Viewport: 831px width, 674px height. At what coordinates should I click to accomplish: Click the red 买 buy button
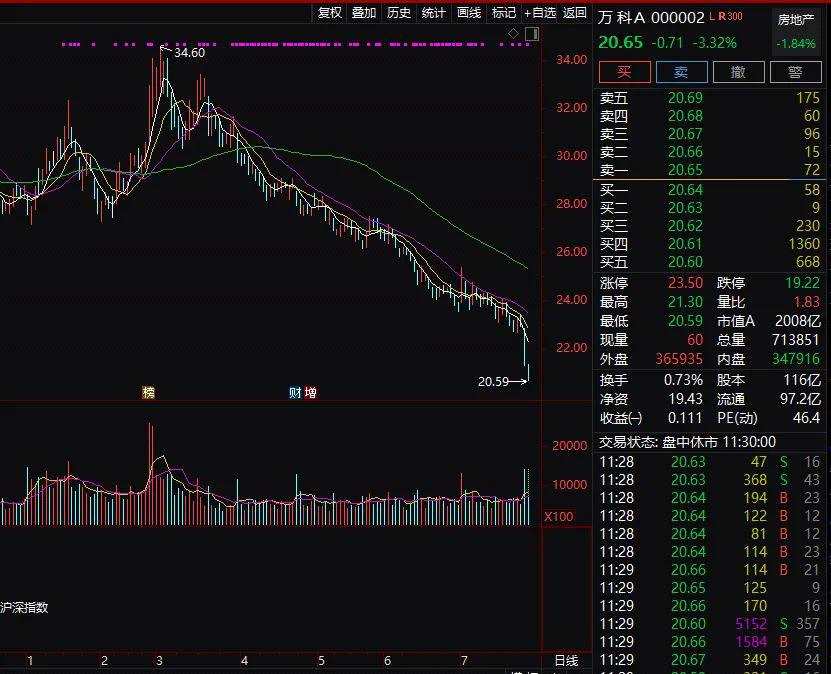click(x=625, y=72)
